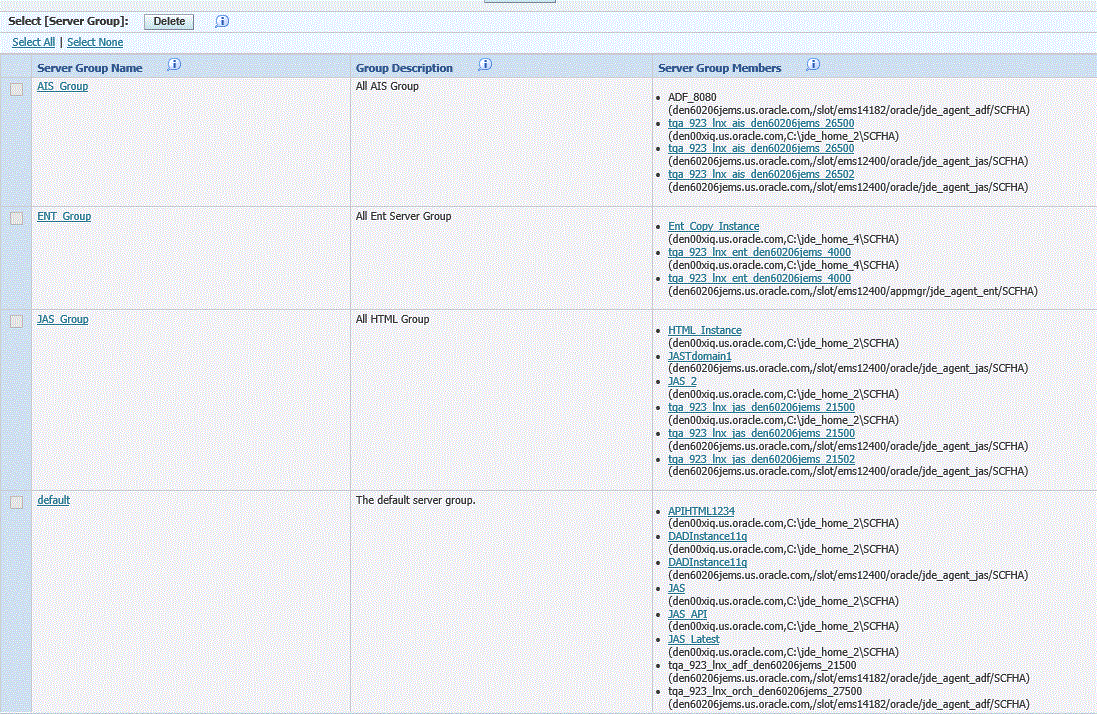Image resolution: width=1097 pixels, height=714 pixels.
Task: Open tqa_923_lnx_ent_den60206jems_4000 link with jde_home_4 path
Action: tap(760, 252)
